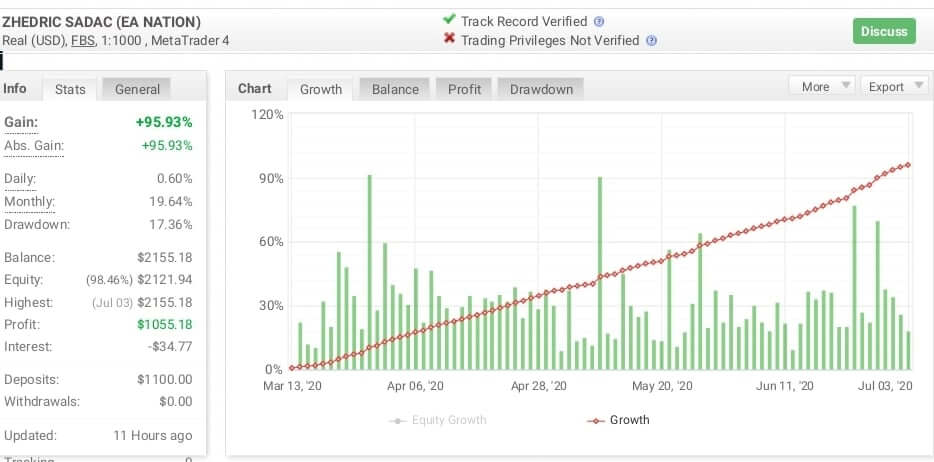Click the tallest green bar near April
This screenshot has width=934, height=462.
369,270
